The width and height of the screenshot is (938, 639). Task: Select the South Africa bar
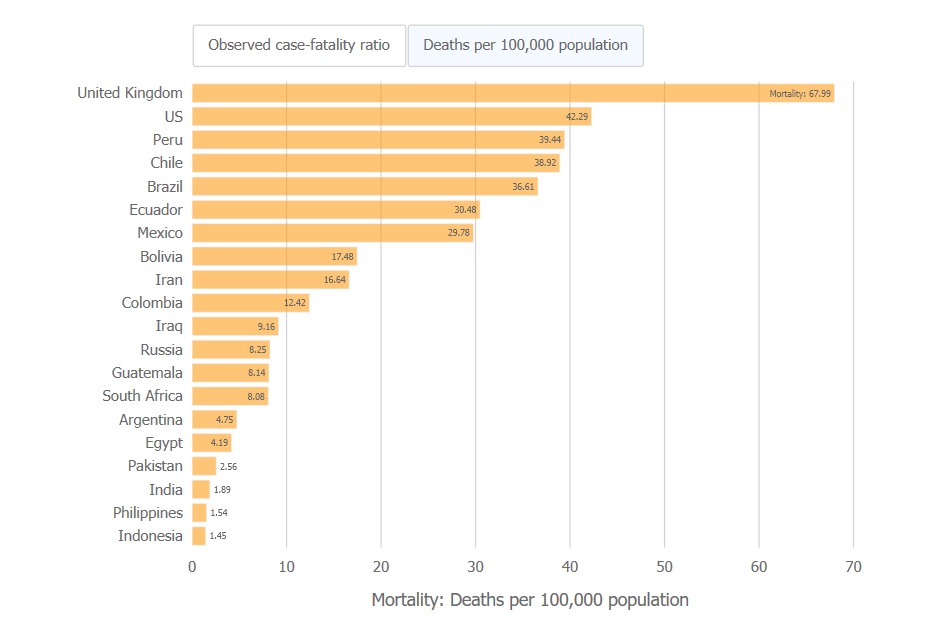click(230, 396)
